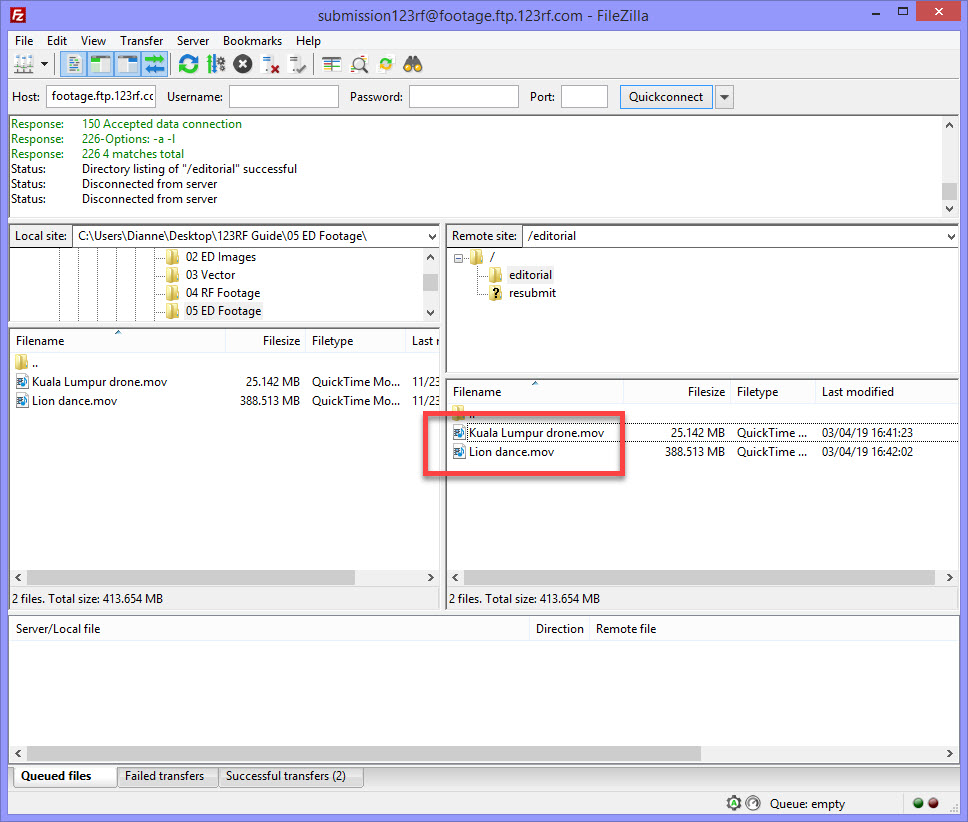Open the File menu
968x822 pixels.
[x=24, y=41]
